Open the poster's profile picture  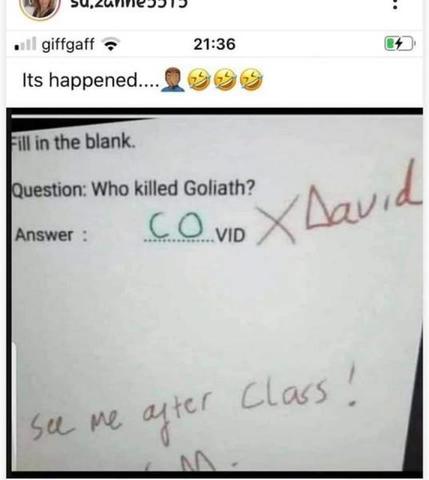click(40, 7)
